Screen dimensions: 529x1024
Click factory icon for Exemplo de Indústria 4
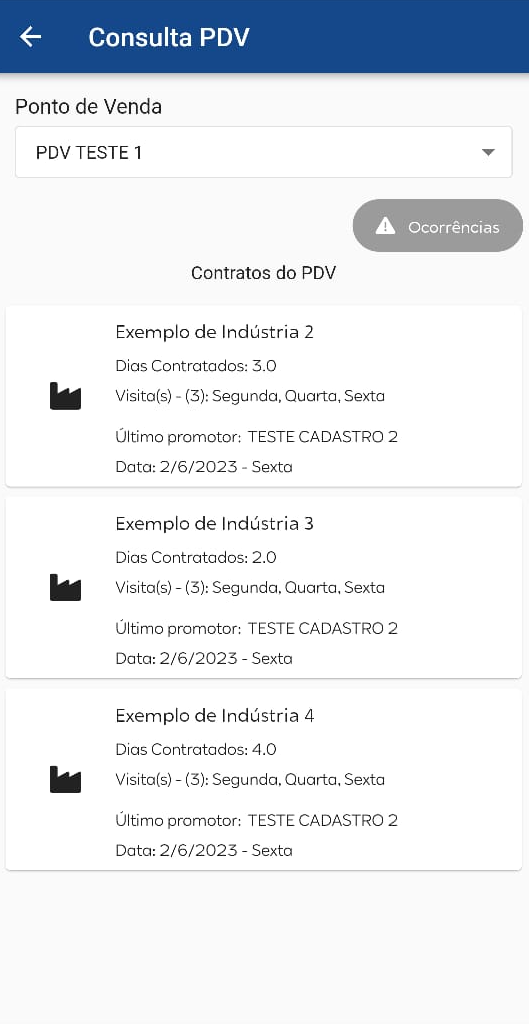click(65, 779)
